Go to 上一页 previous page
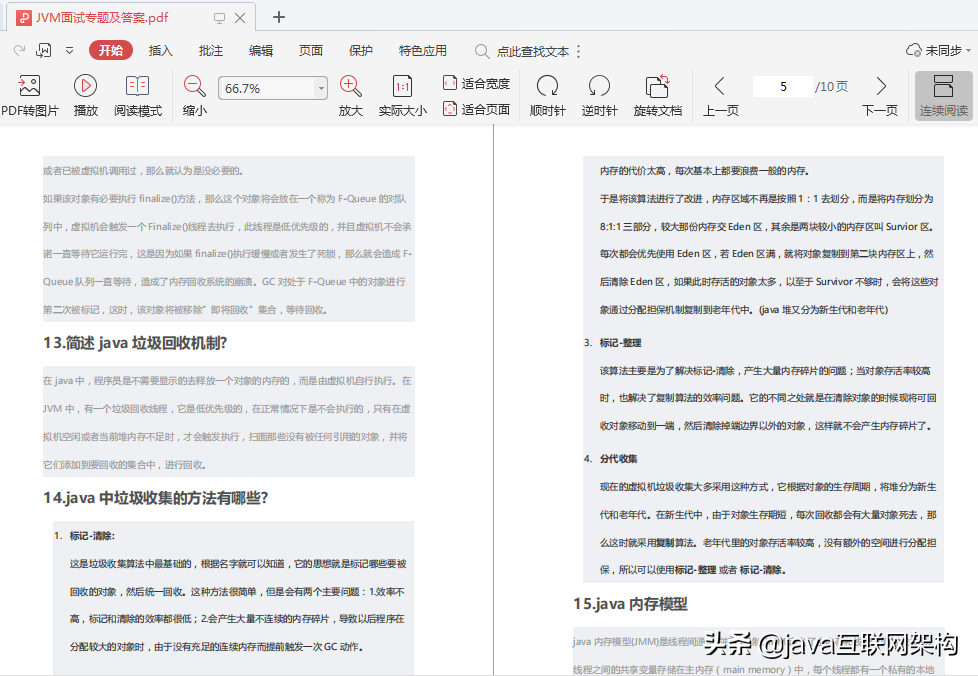Image resolution: width=978 pixels, height=676 pixels. click(720, 95)
